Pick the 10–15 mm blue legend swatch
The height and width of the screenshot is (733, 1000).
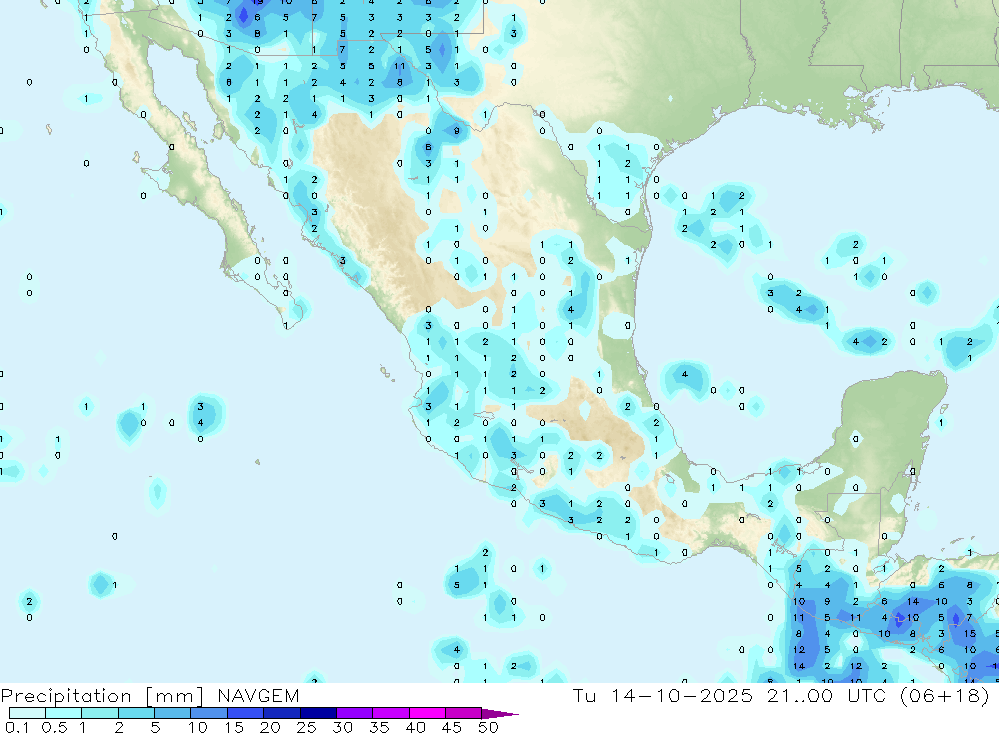click(x=209, y=713)
